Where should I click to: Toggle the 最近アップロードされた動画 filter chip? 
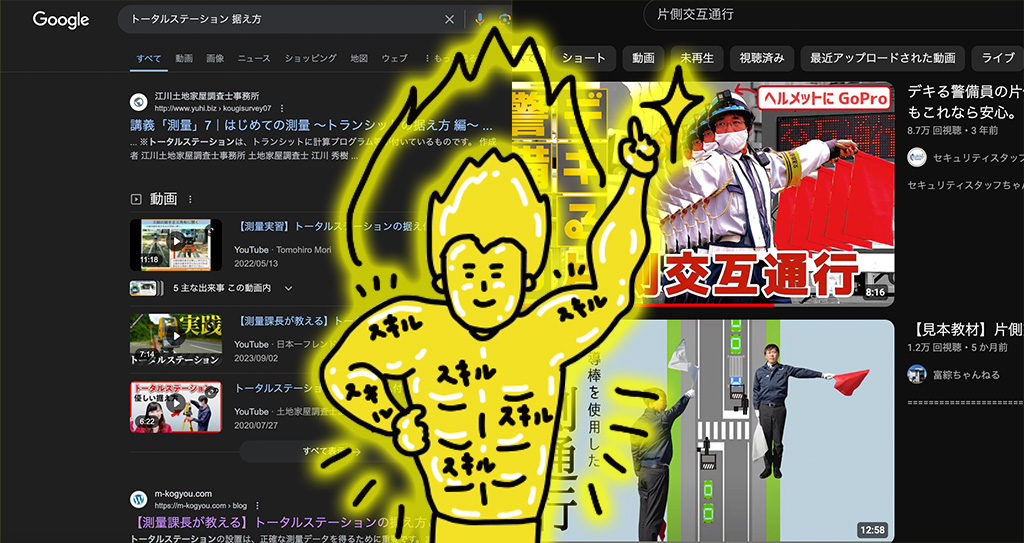(883, 58)
